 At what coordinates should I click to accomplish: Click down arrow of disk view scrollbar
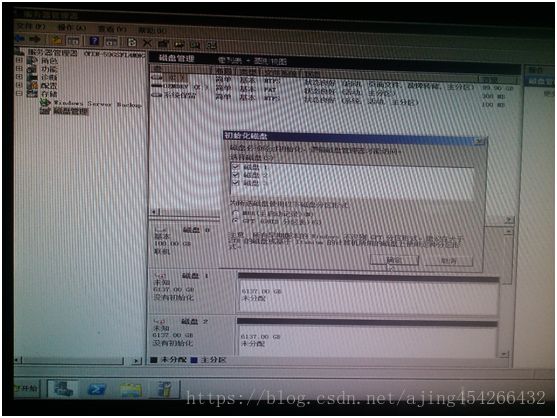pos(504,354)
